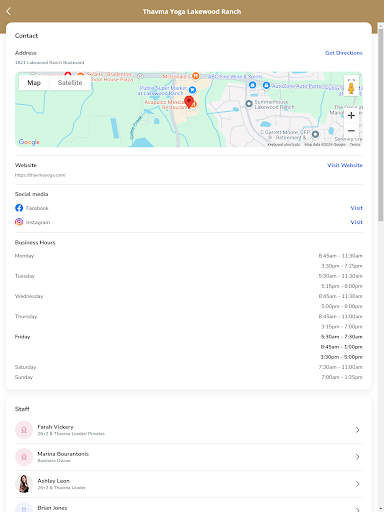Select staff member Brian Jones name
Viewport: 384px width, 512px height.
point(52,508)
